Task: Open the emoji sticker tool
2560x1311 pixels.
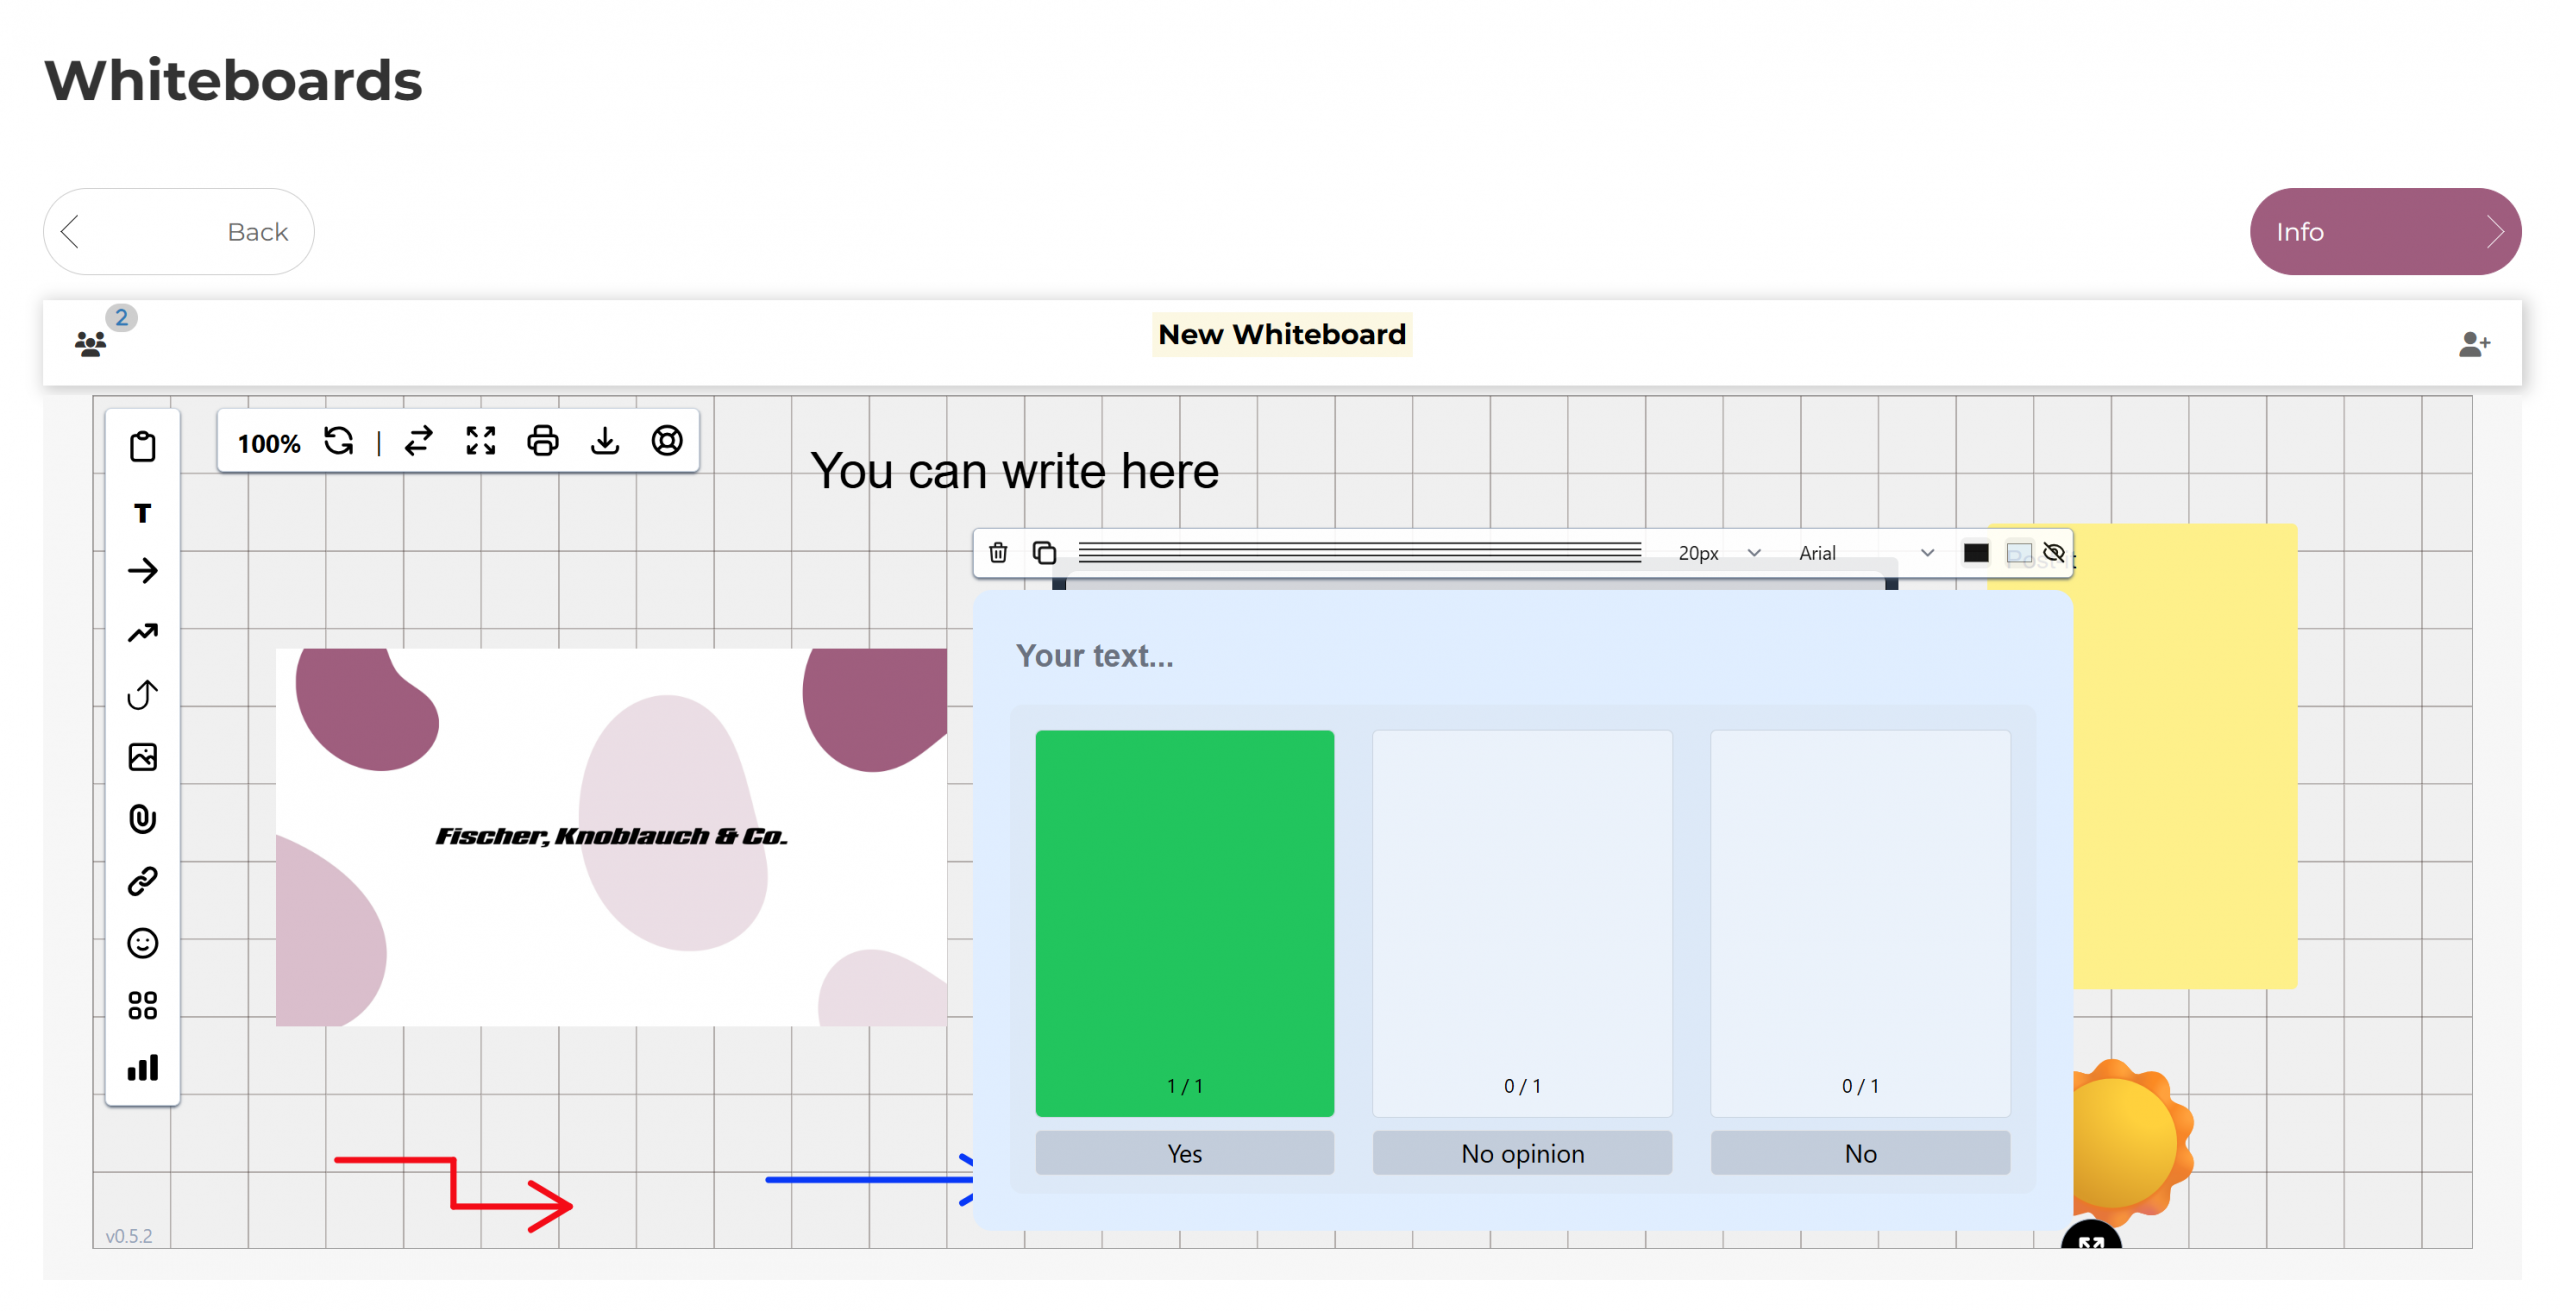Action: [x=142, y=943]
